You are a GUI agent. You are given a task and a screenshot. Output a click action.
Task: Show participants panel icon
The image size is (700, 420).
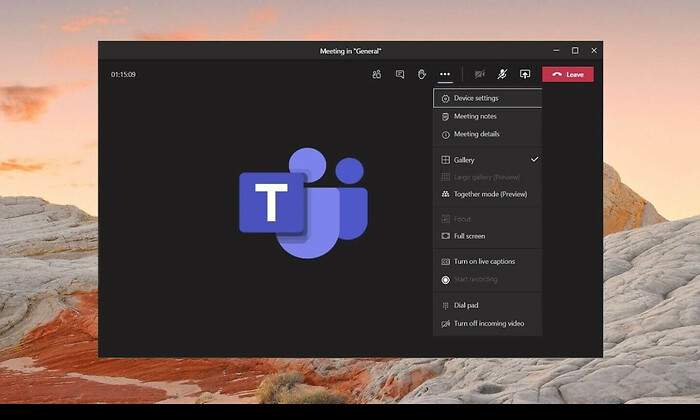(x=377, y=74)
